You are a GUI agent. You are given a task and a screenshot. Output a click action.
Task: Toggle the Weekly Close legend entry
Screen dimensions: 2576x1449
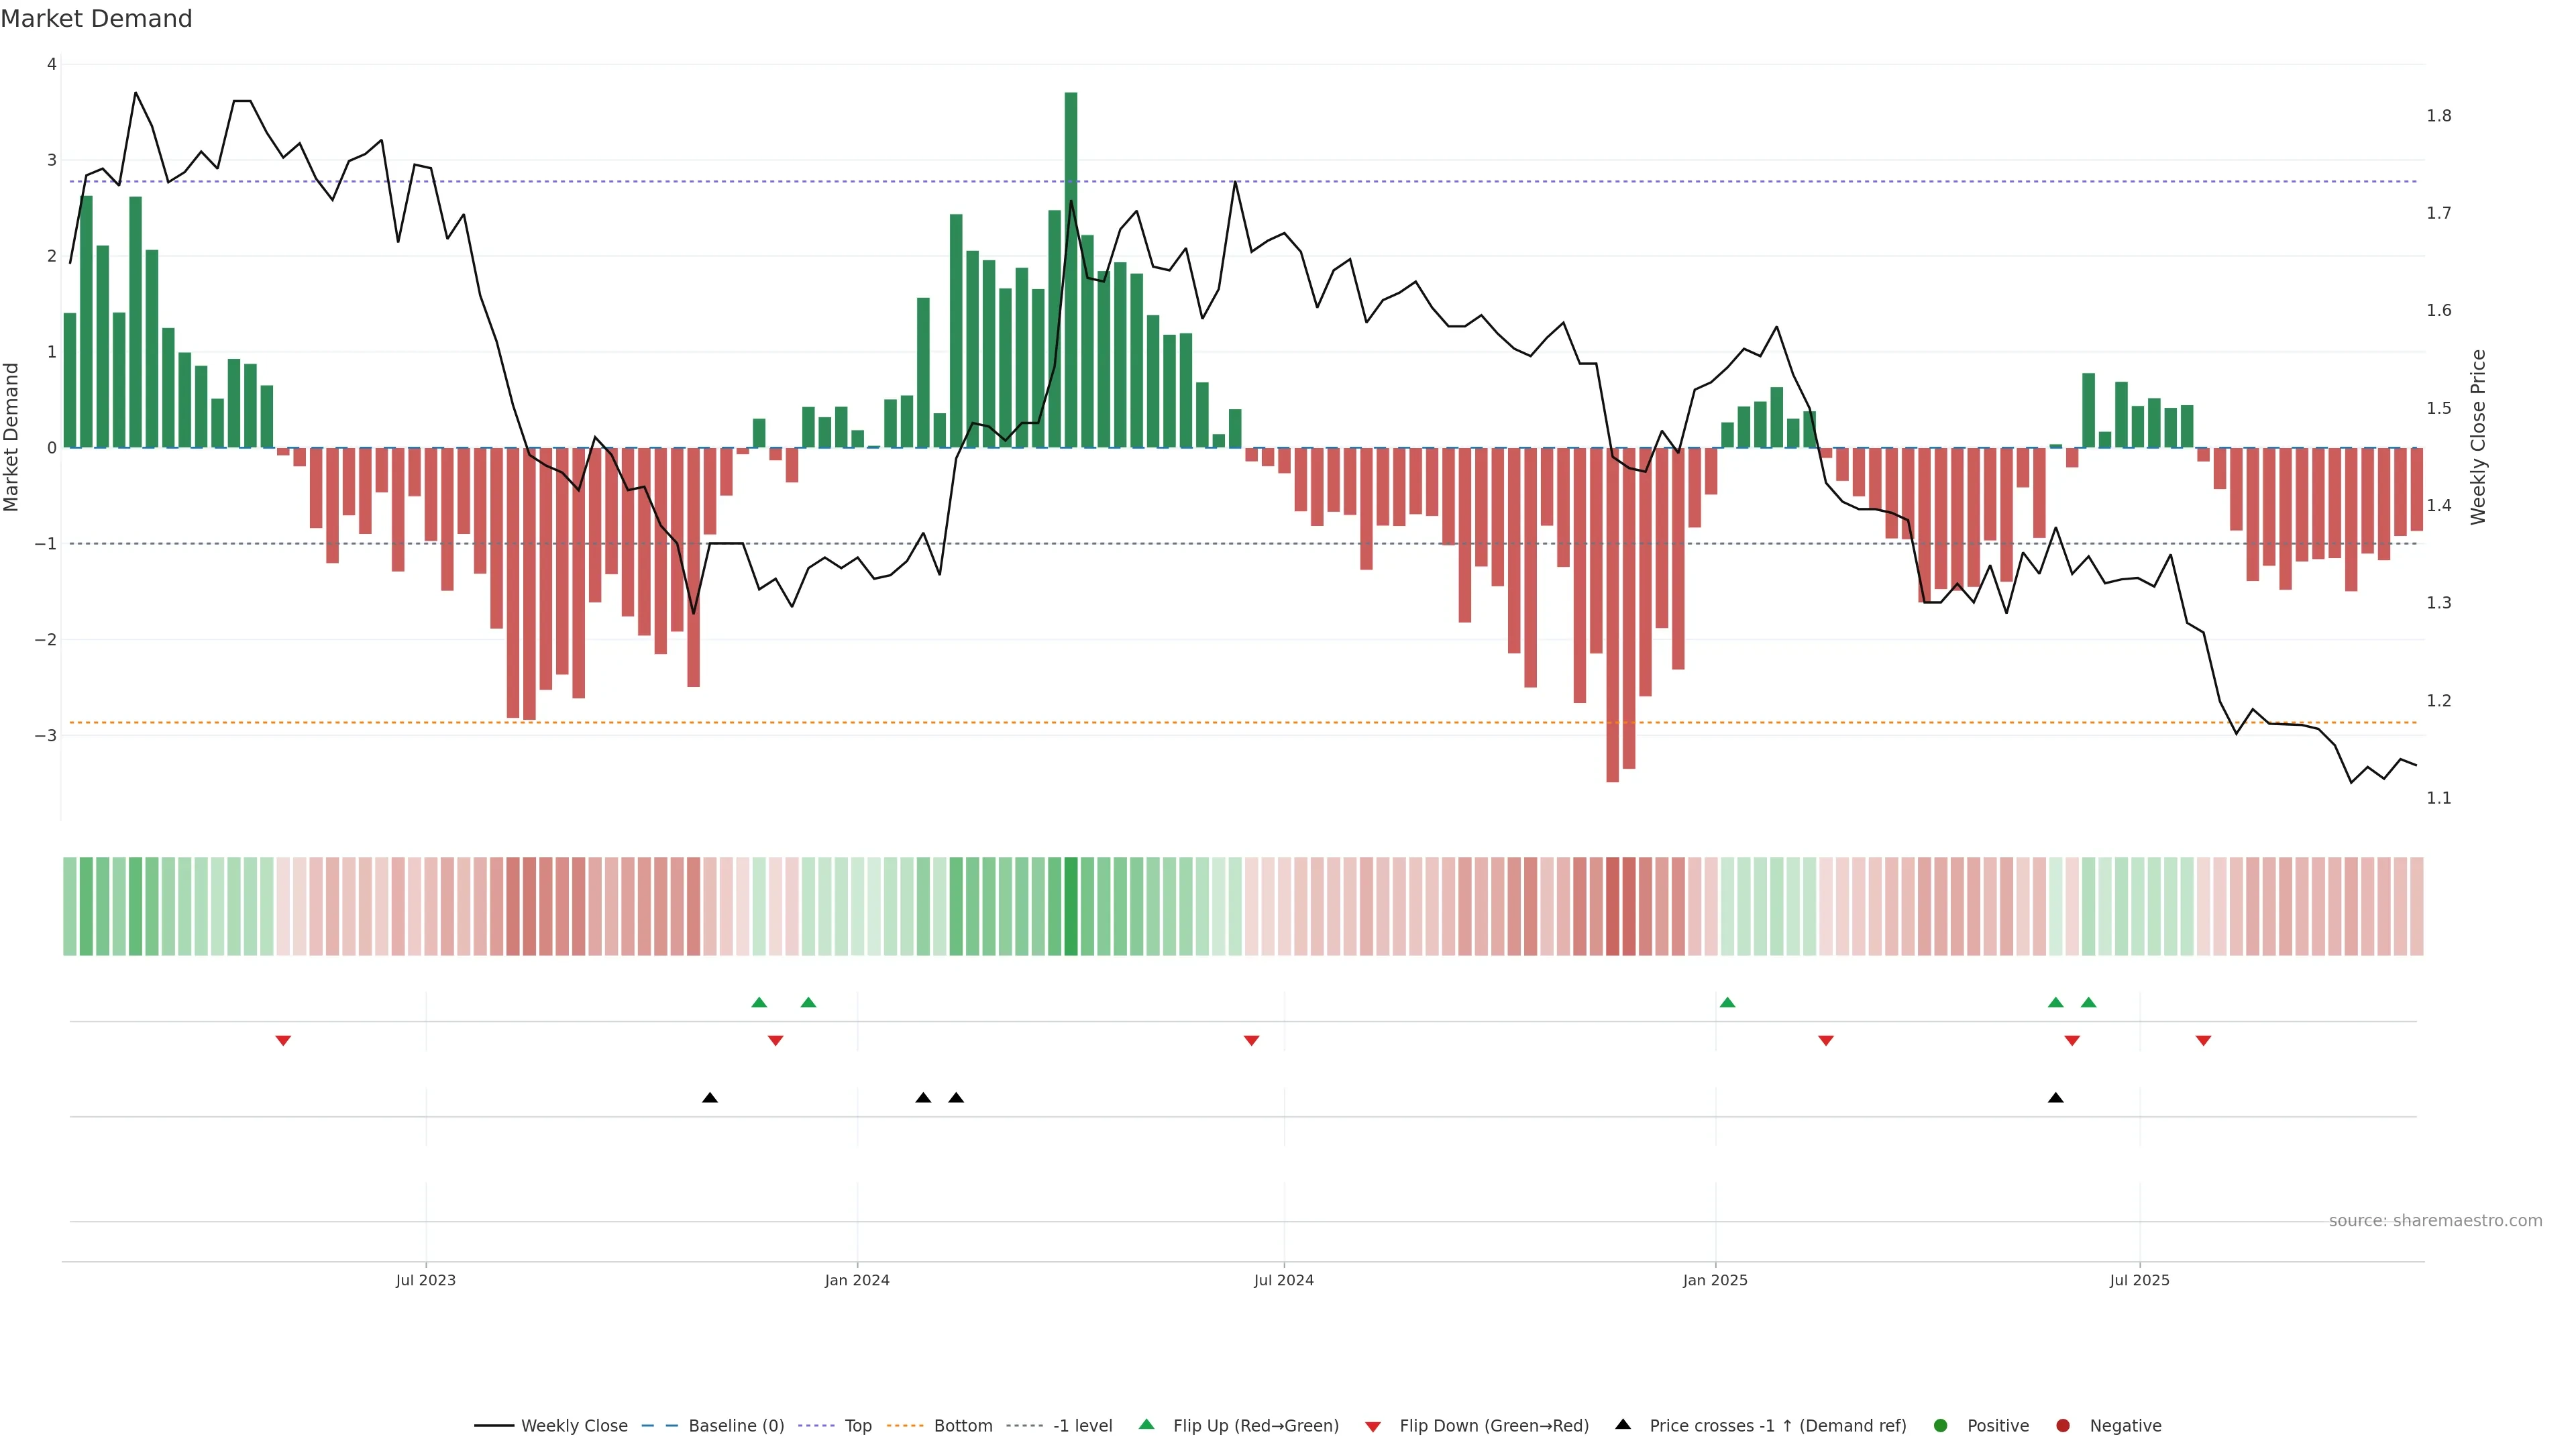point(573,1426)
